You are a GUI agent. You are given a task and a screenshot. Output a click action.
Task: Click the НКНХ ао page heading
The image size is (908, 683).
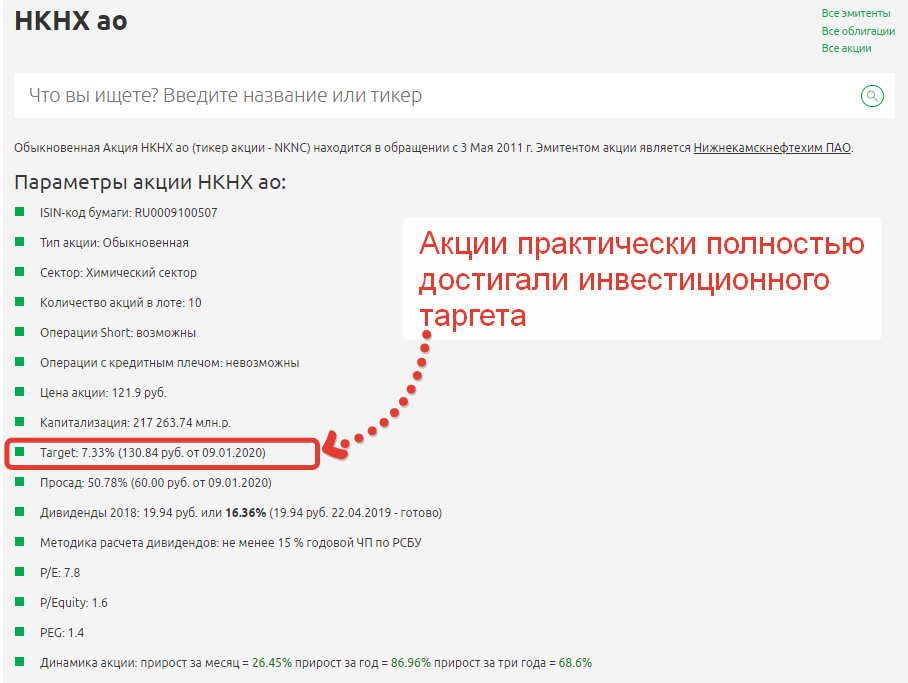click(71, 21)
